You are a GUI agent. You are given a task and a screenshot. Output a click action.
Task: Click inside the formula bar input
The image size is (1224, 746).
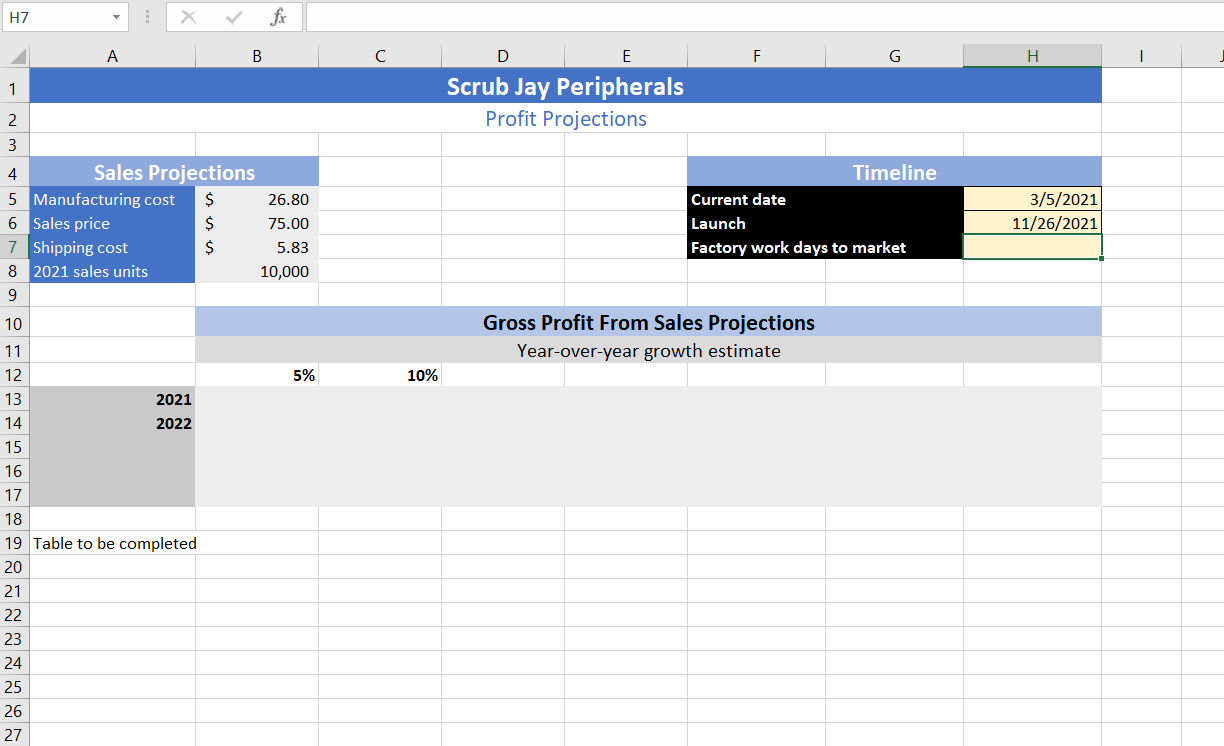[x=764, y=17]
